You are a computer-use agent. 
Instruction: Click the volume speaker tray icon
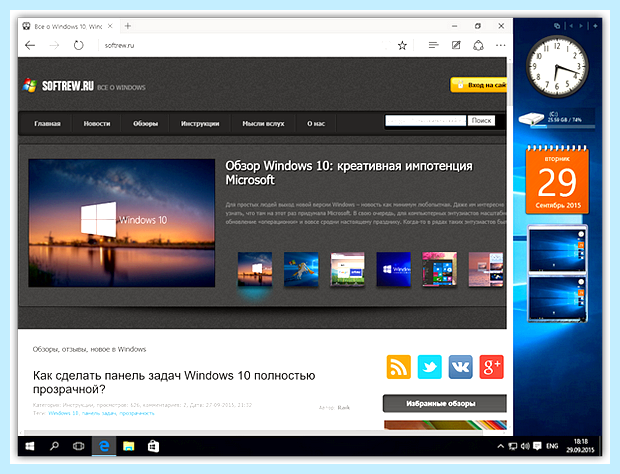525,446
